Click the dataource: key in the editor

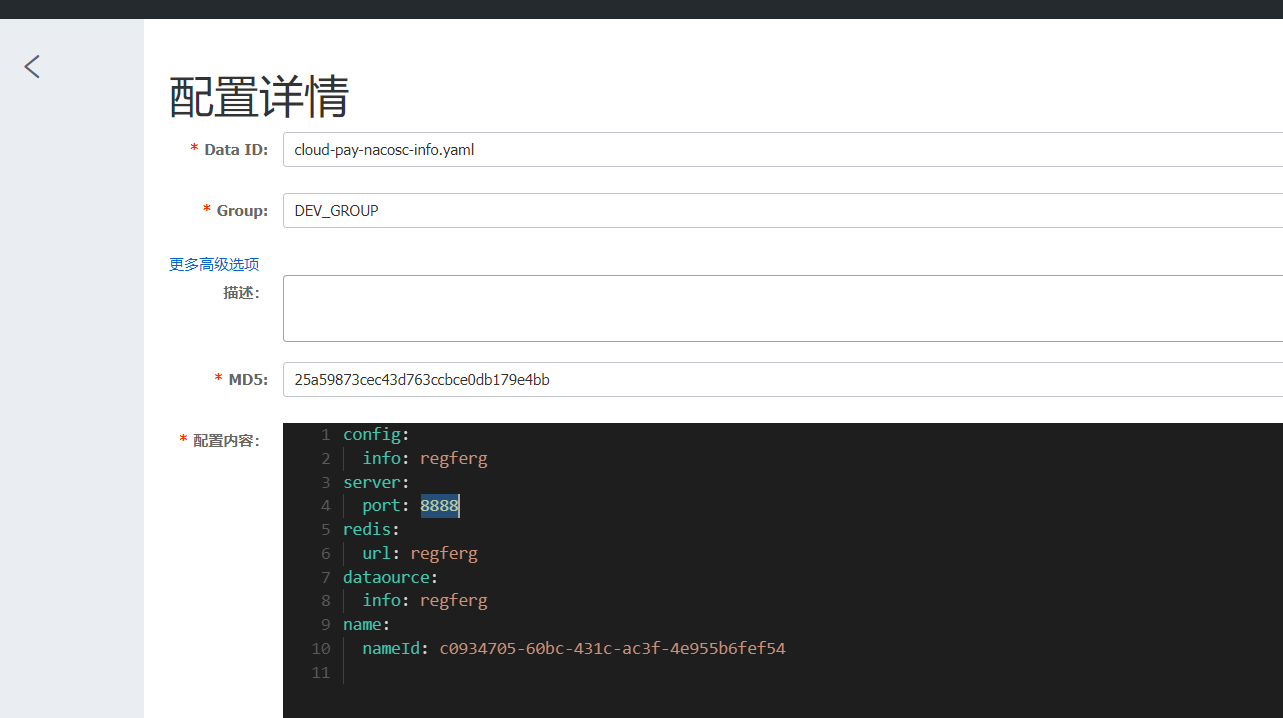coord(390,577)
